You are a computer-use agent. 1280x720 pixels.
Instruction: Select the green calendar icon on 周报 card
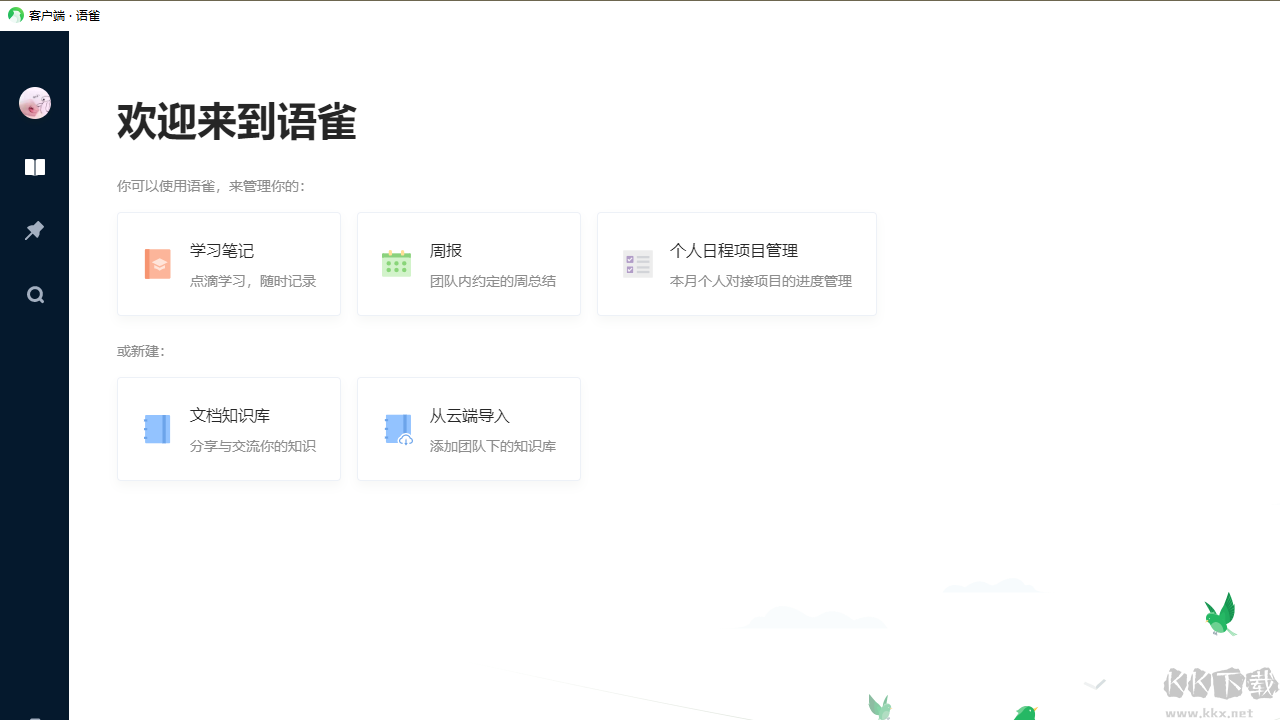pyautogui.click(x=397, y=263)
